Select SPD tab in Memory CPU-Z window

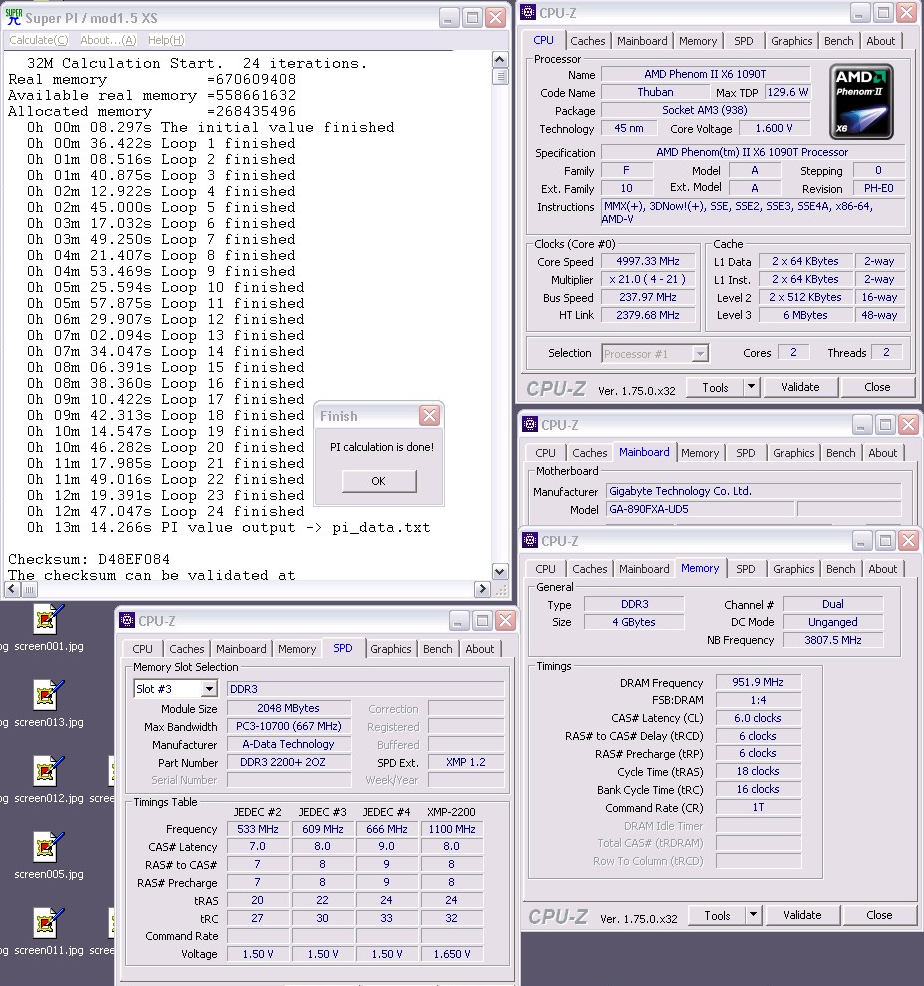(x=745, y=569)
